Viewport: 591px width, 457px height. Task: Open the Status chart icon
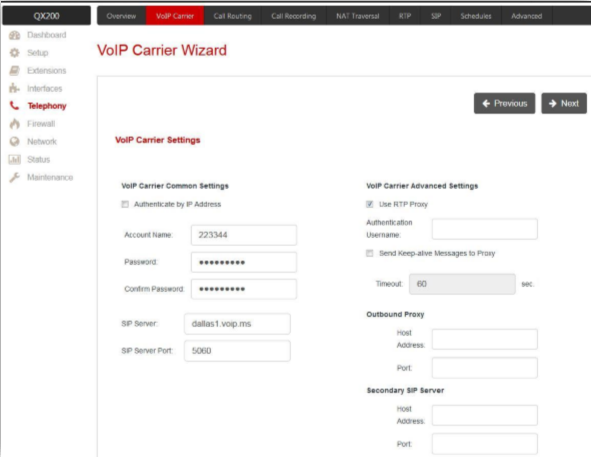14,159
